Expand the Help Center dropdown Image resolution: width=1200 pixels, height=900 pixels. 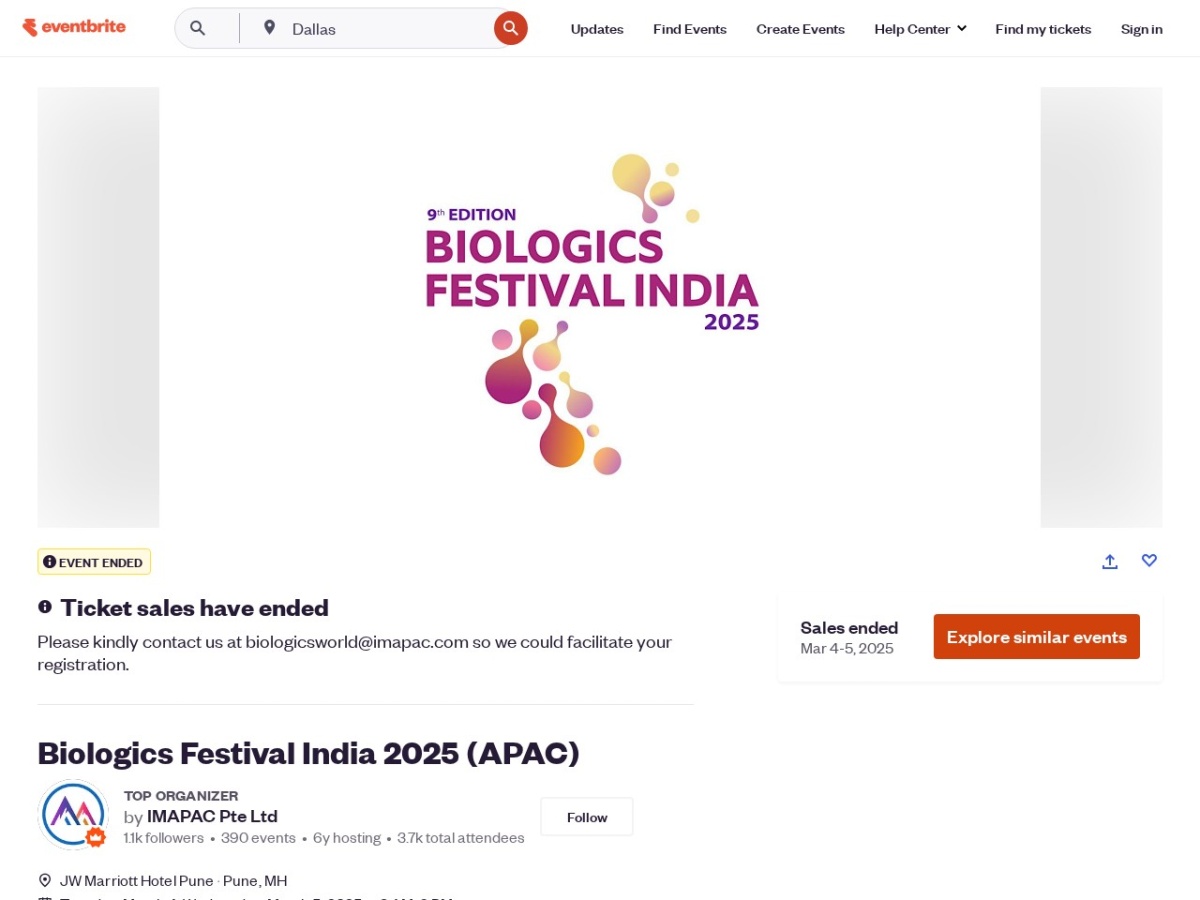[x=920, y=29]
